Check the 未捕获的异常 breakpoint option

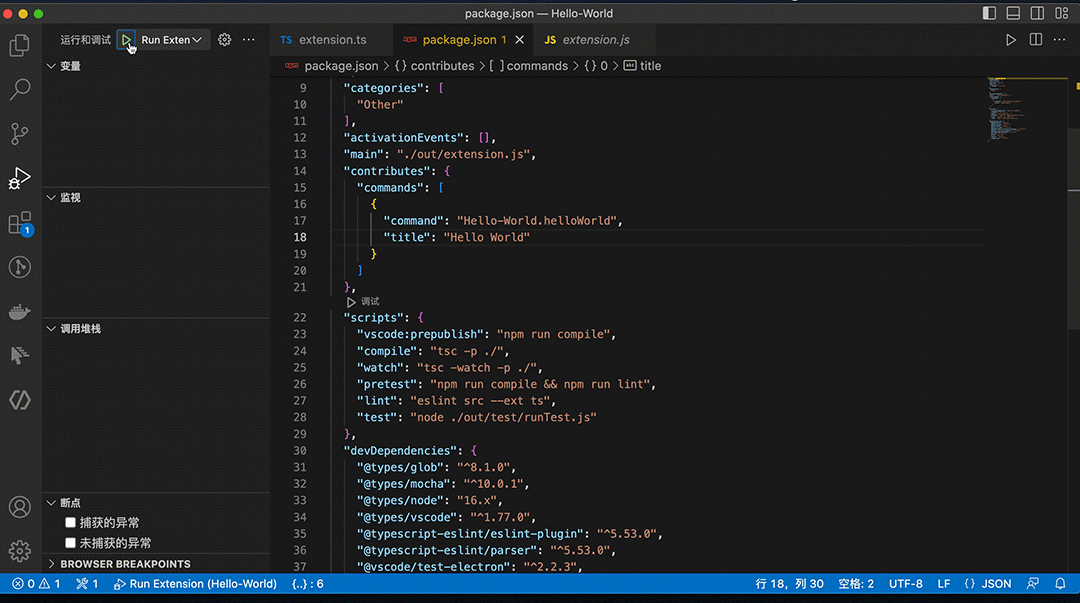pos(69,541)
